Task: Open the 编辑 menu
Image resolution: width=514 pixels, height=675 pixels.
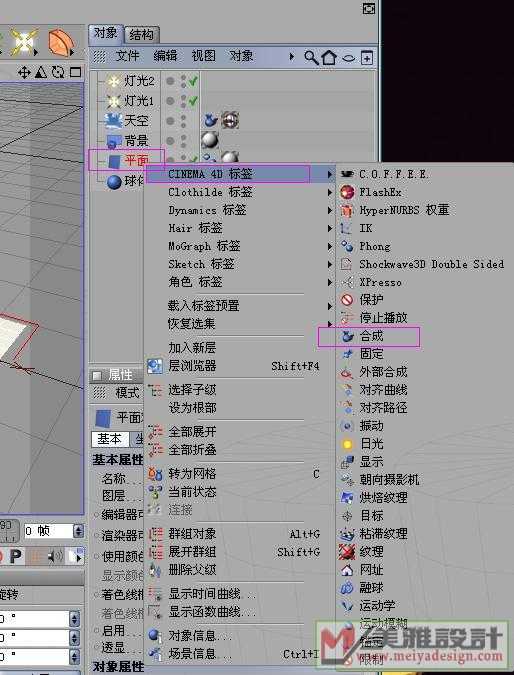Action: click(x=165, y=56)
